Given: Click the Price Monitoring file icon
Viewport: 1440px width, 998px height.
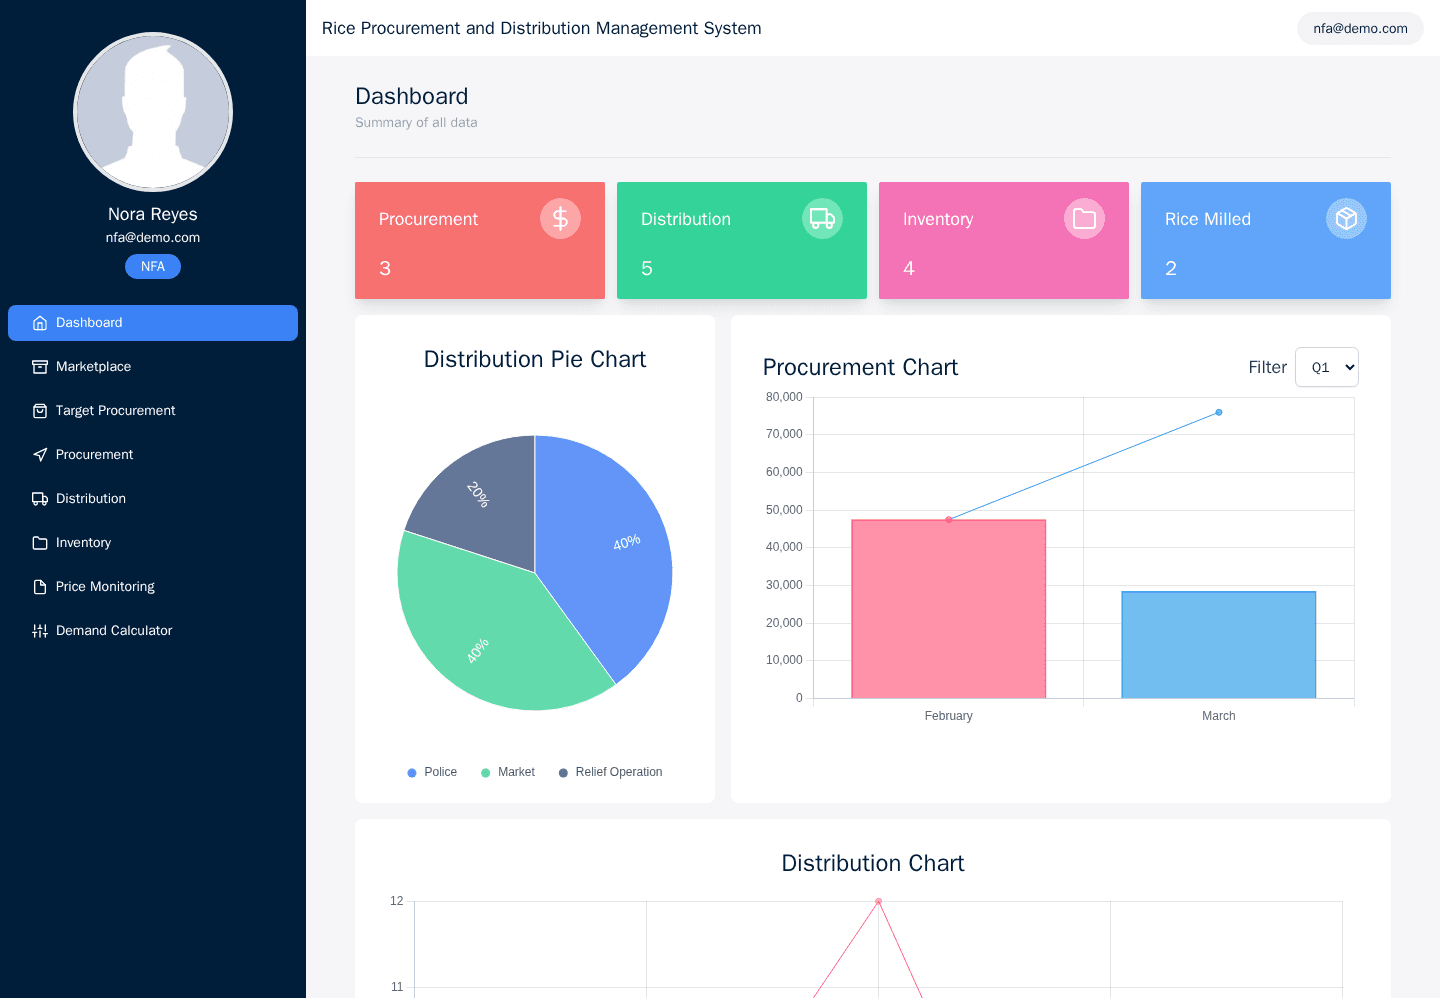Looking at the screenshot, I should (40, 587).
